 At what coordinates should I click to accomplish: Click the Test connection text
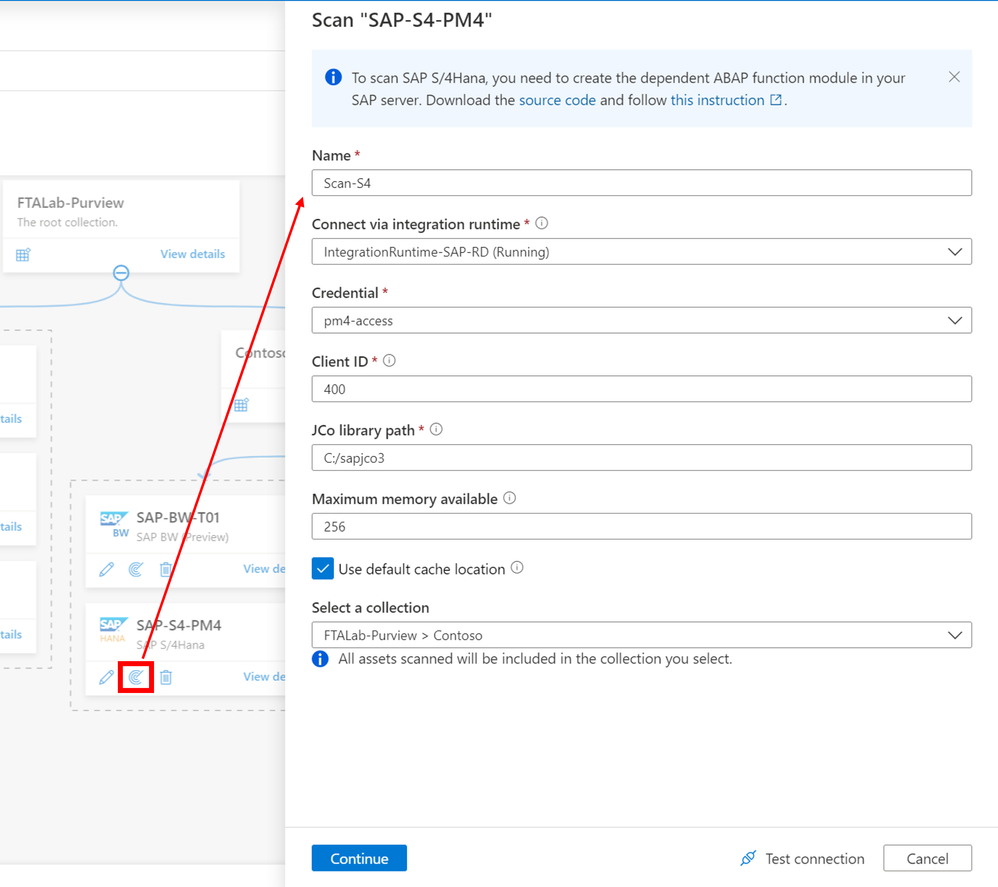[x=815, y=858]
